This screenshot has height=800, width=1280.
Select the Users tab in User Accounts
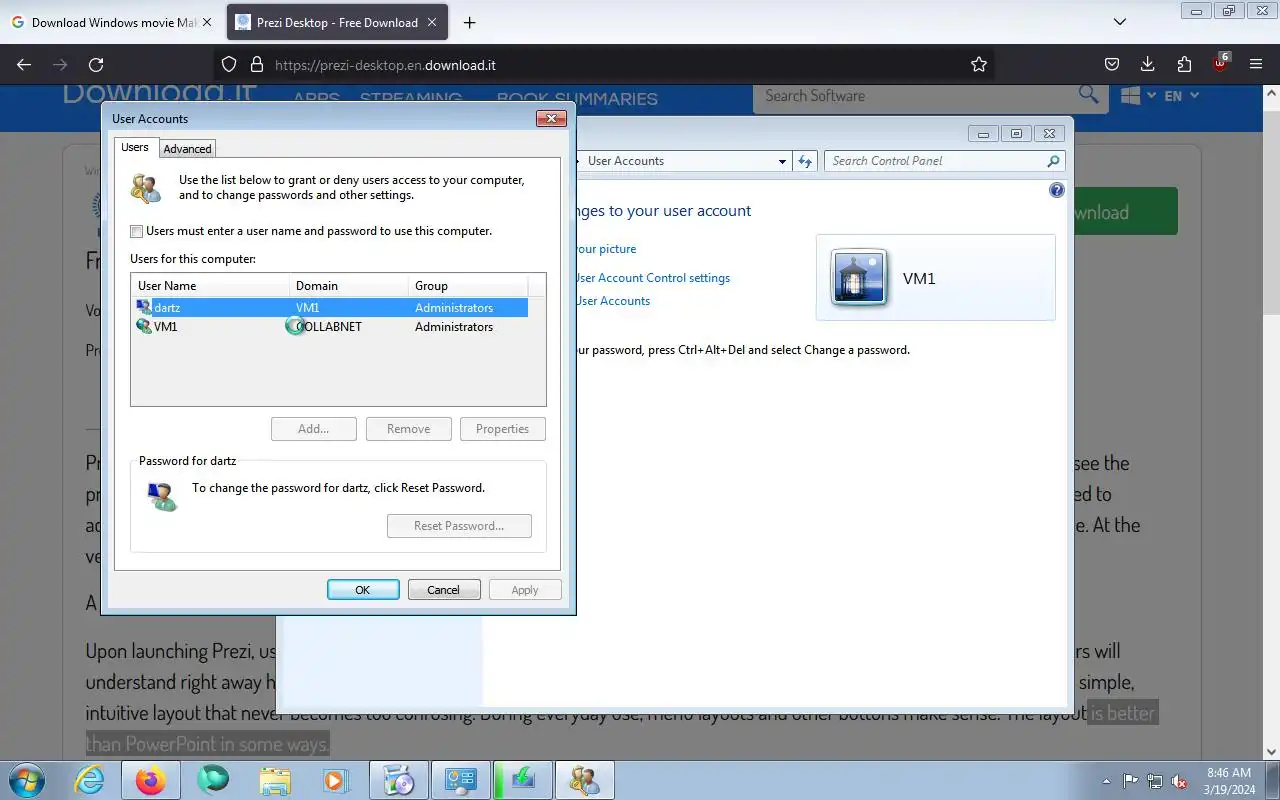point(135,147)
